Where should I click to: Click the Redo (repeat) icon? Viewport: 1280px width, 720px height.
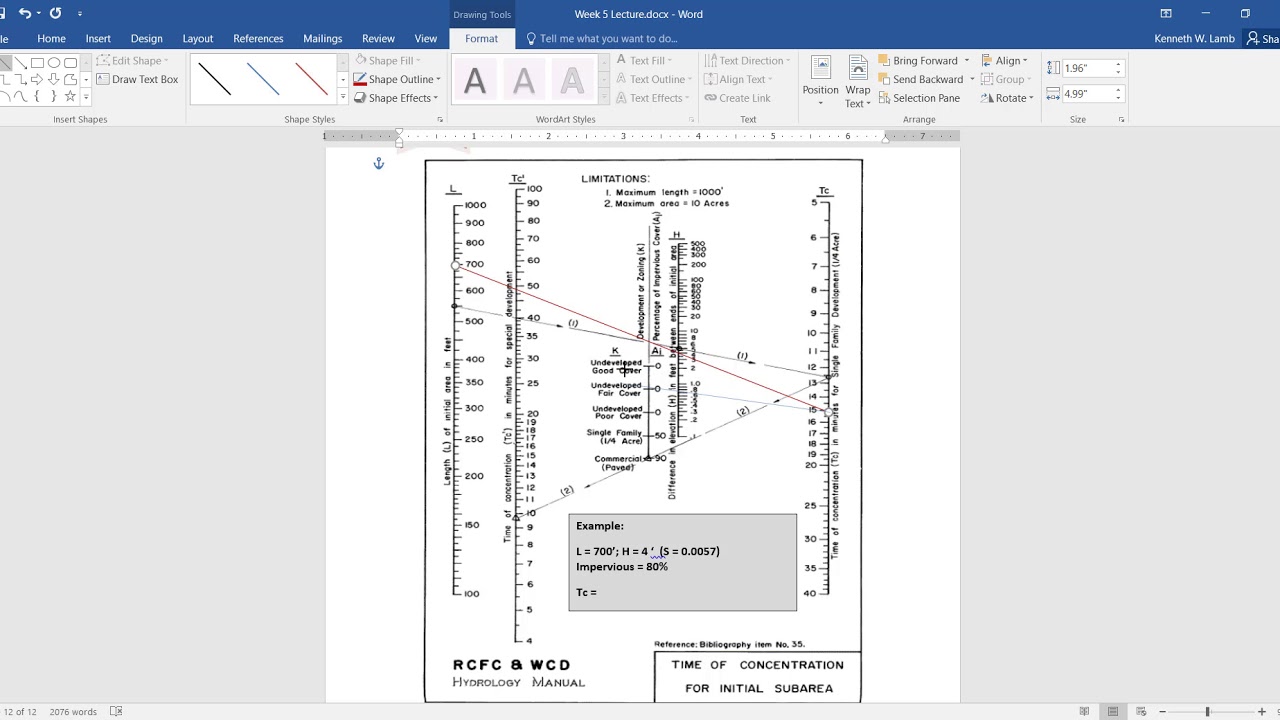pyautogui.click(x=56, y=14)
